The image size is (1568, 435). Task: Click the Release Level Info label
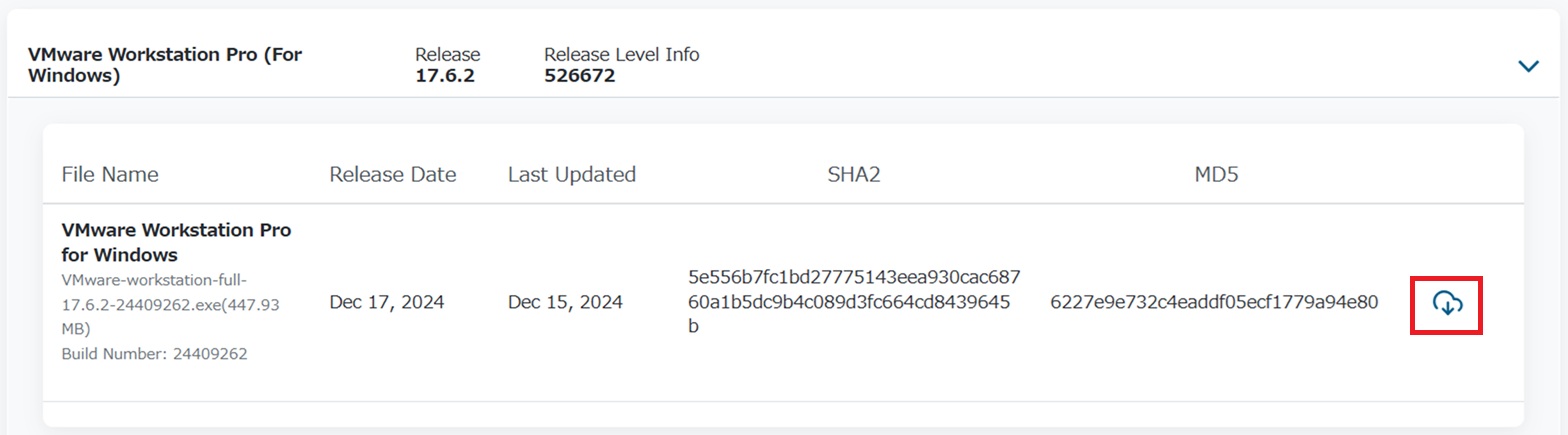point(622,54)
